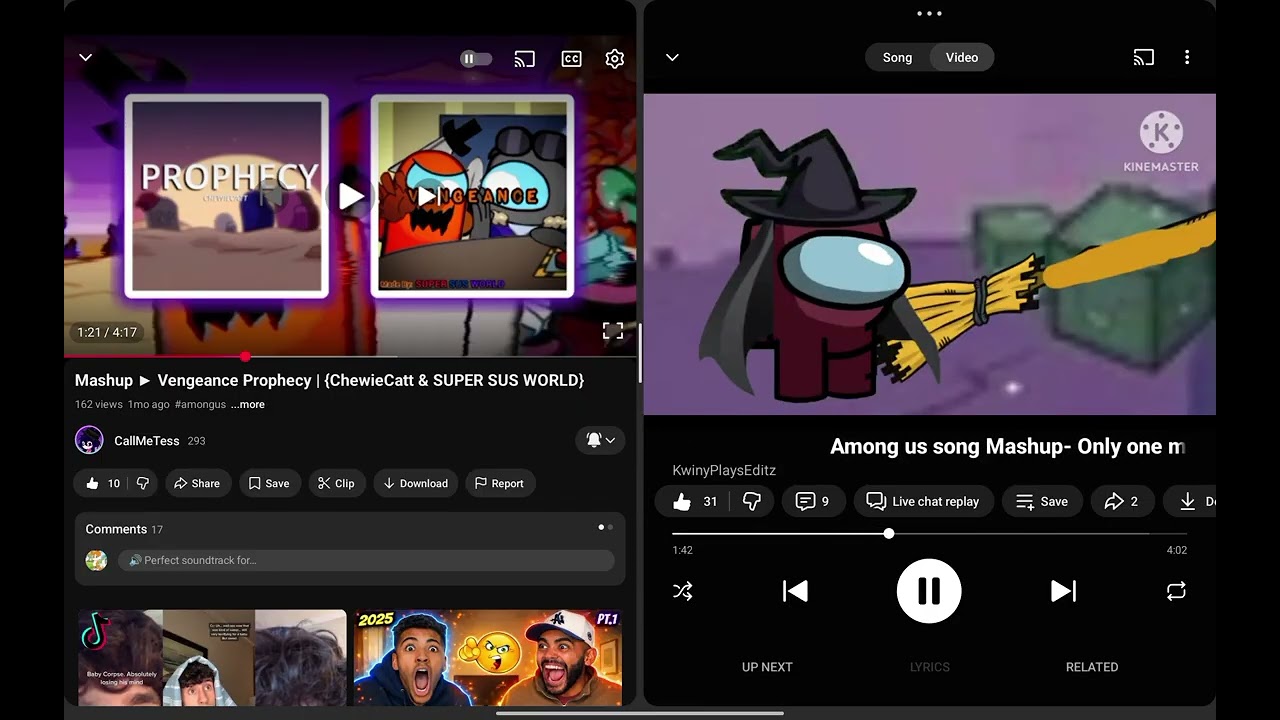Screen dimensions: 1280x720
Task: Like the Vengeance Prophecy video
Action: click(x=102, y=483)
